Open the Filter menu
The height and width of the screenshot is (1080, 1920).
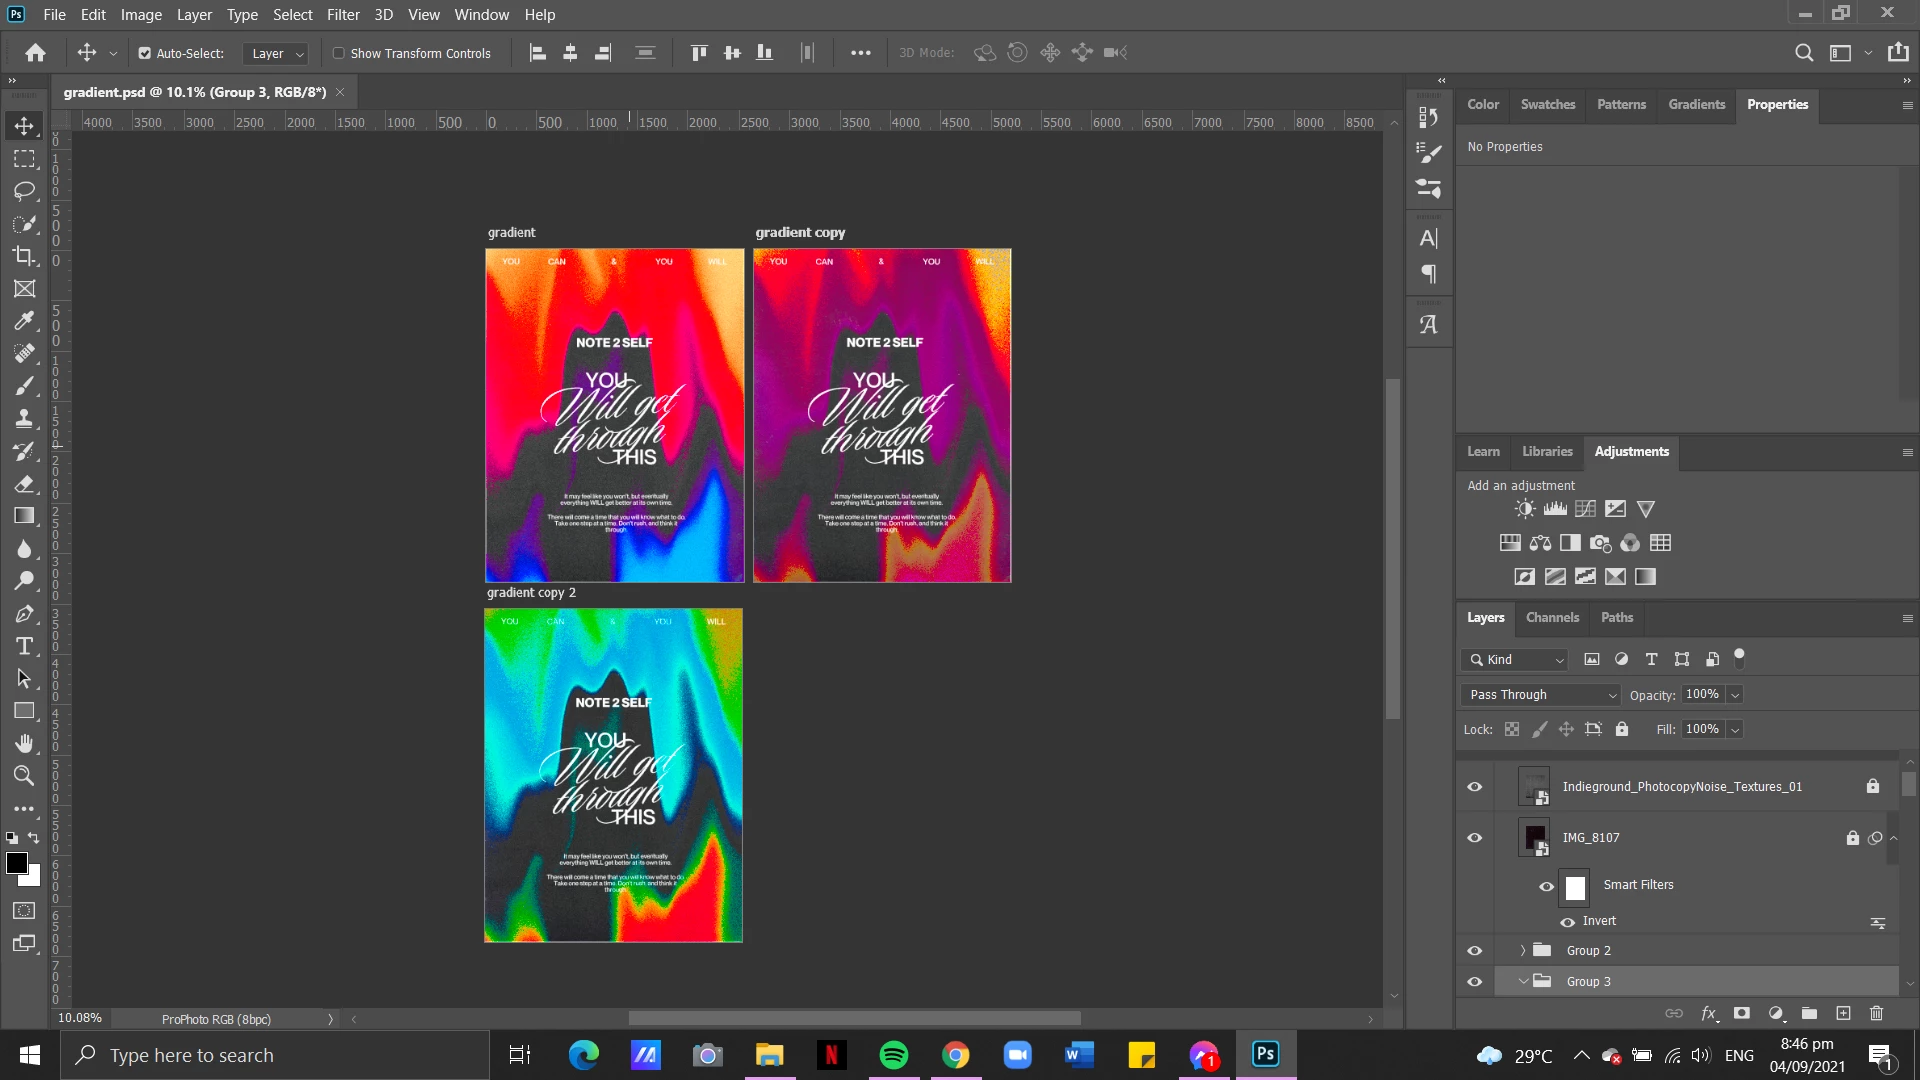tap(342, 14)
